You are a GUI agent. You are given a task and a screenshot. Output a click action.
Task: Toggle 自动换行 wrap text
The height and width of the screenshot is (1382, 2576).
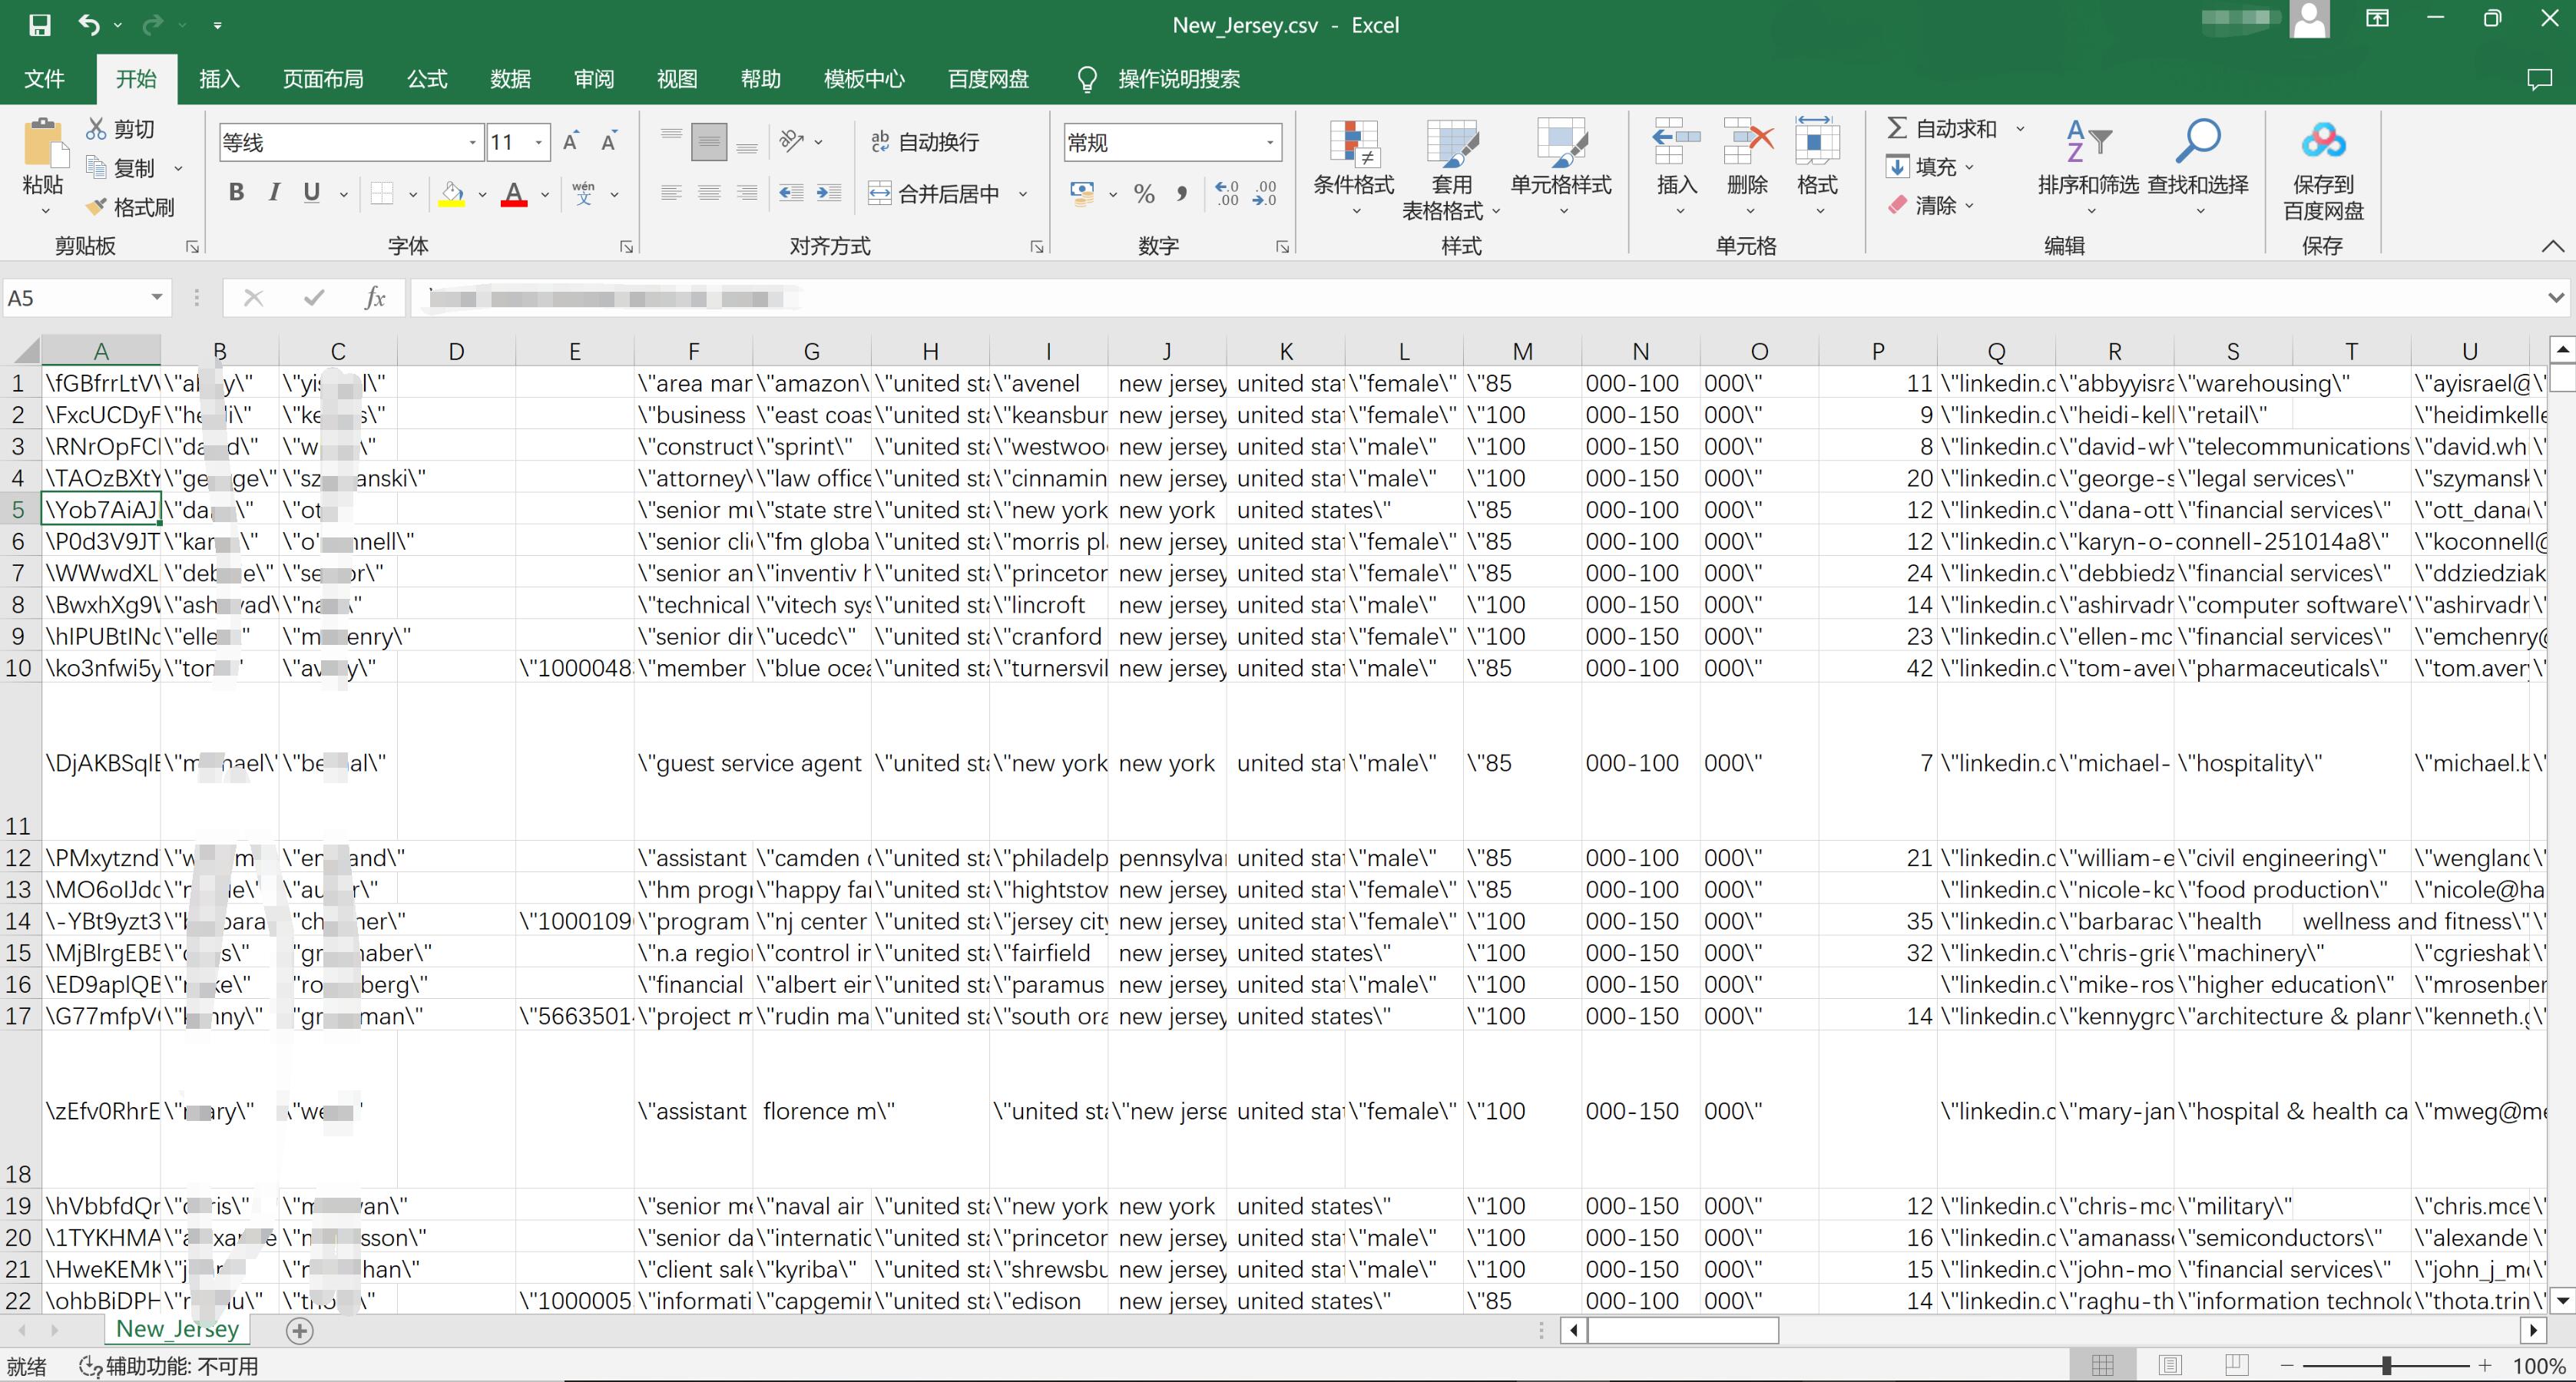[925, 142]
